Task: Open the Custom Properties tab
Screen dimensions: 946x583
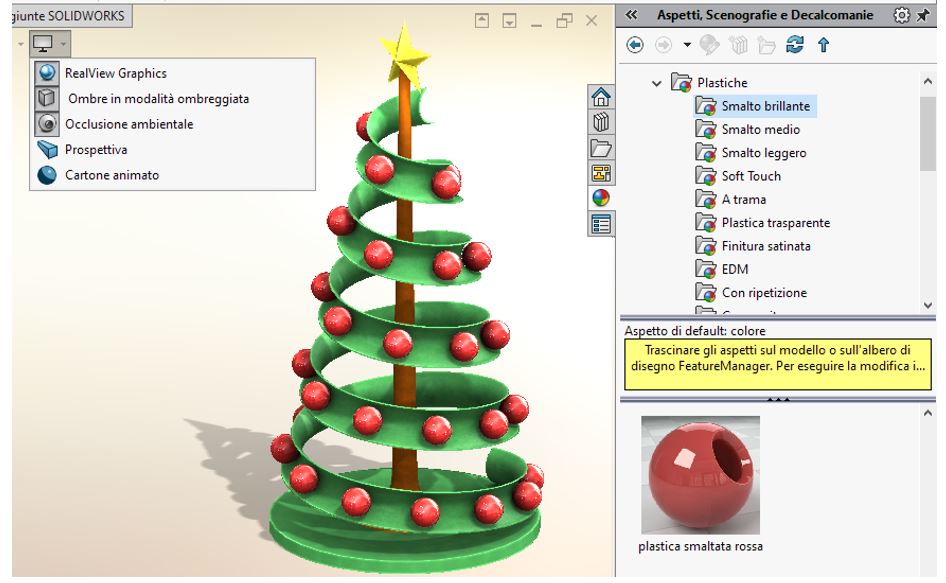Action: click(601, 225)
